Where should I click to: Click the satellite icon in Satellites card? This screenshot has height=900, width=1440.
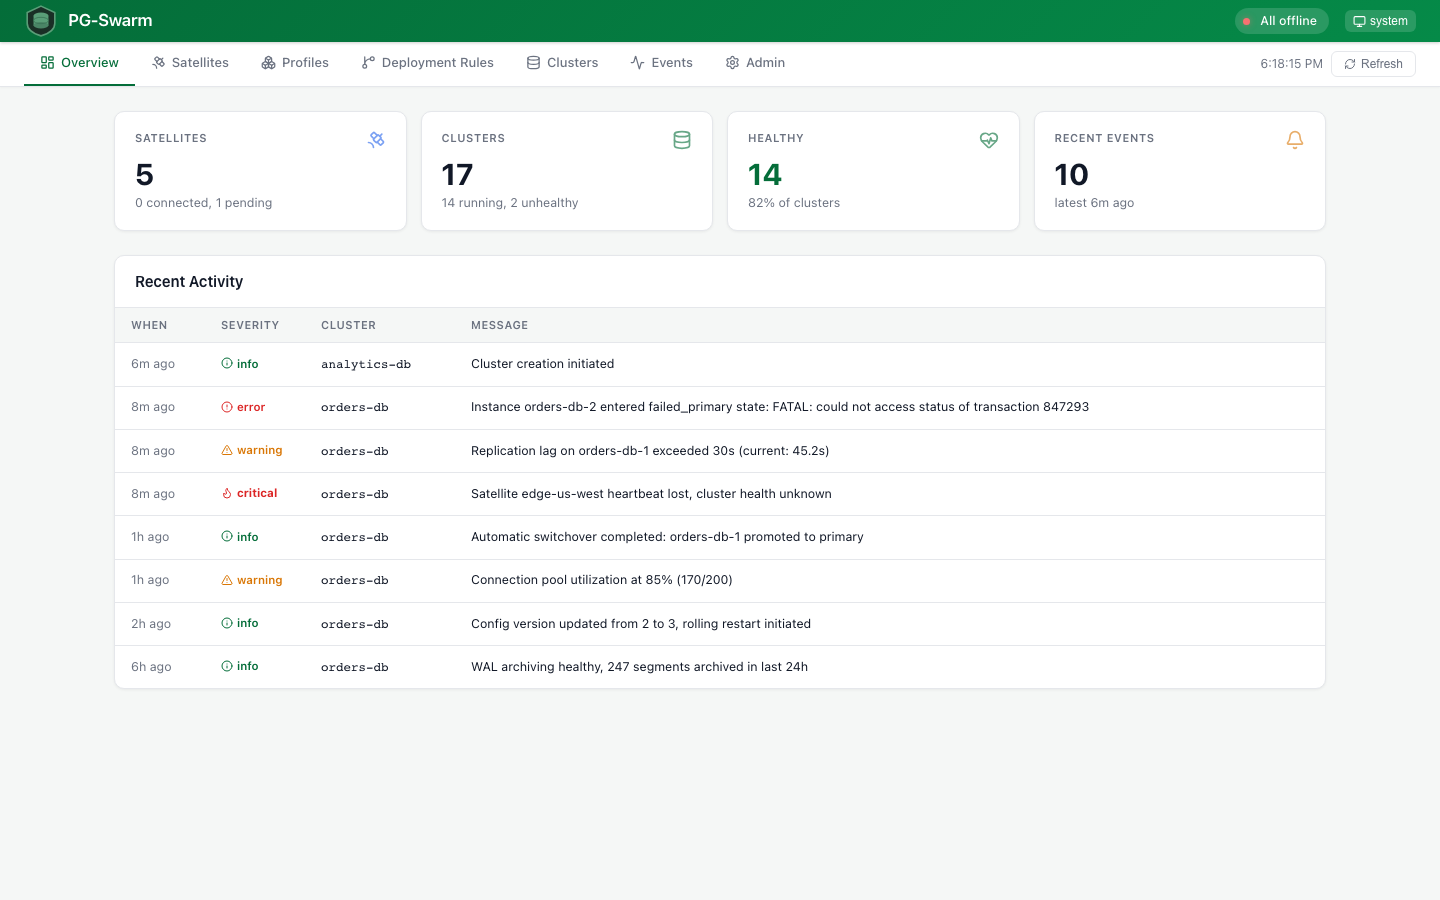click(x=376, y=140)
